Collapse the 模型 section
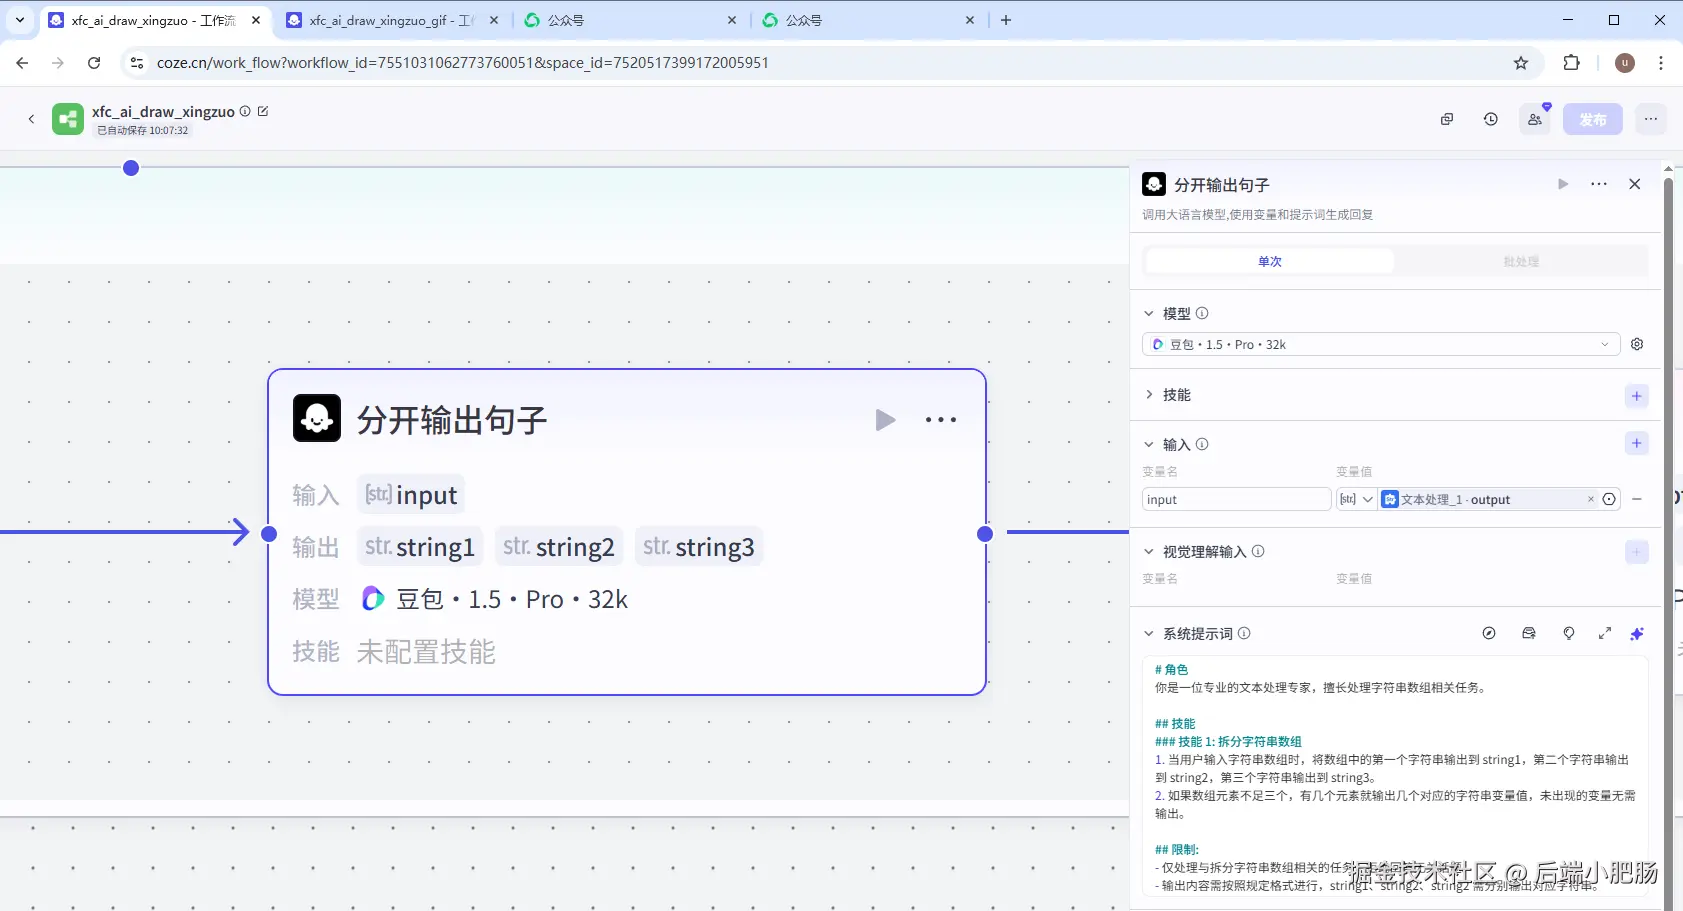This screenshot has height=911, width=1683. point(1149,313)
